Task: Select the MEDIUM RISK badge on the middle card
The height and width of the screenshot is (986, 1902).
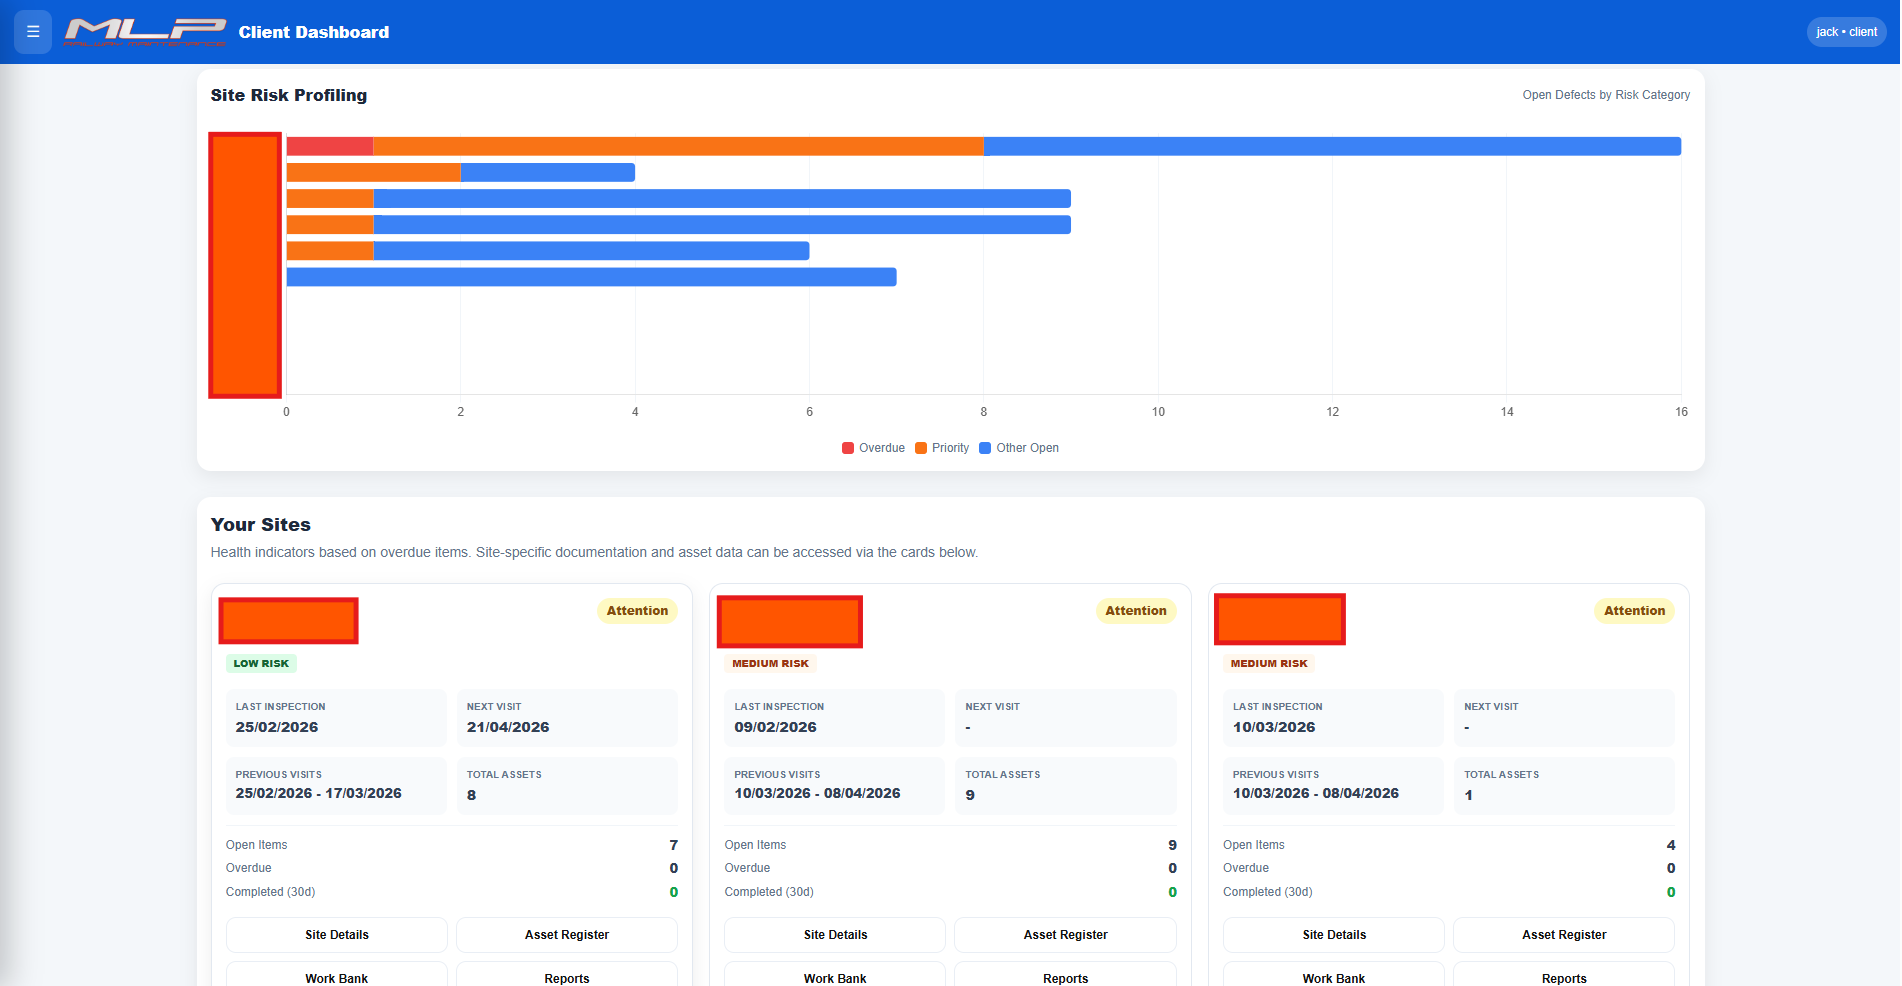Action: pyautogui.click(x=769, y=663)
